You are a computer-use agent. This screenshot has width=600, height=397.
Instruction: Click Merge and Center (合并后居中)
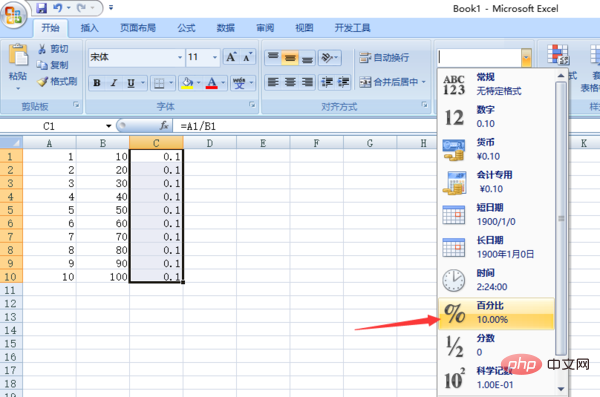388,82
